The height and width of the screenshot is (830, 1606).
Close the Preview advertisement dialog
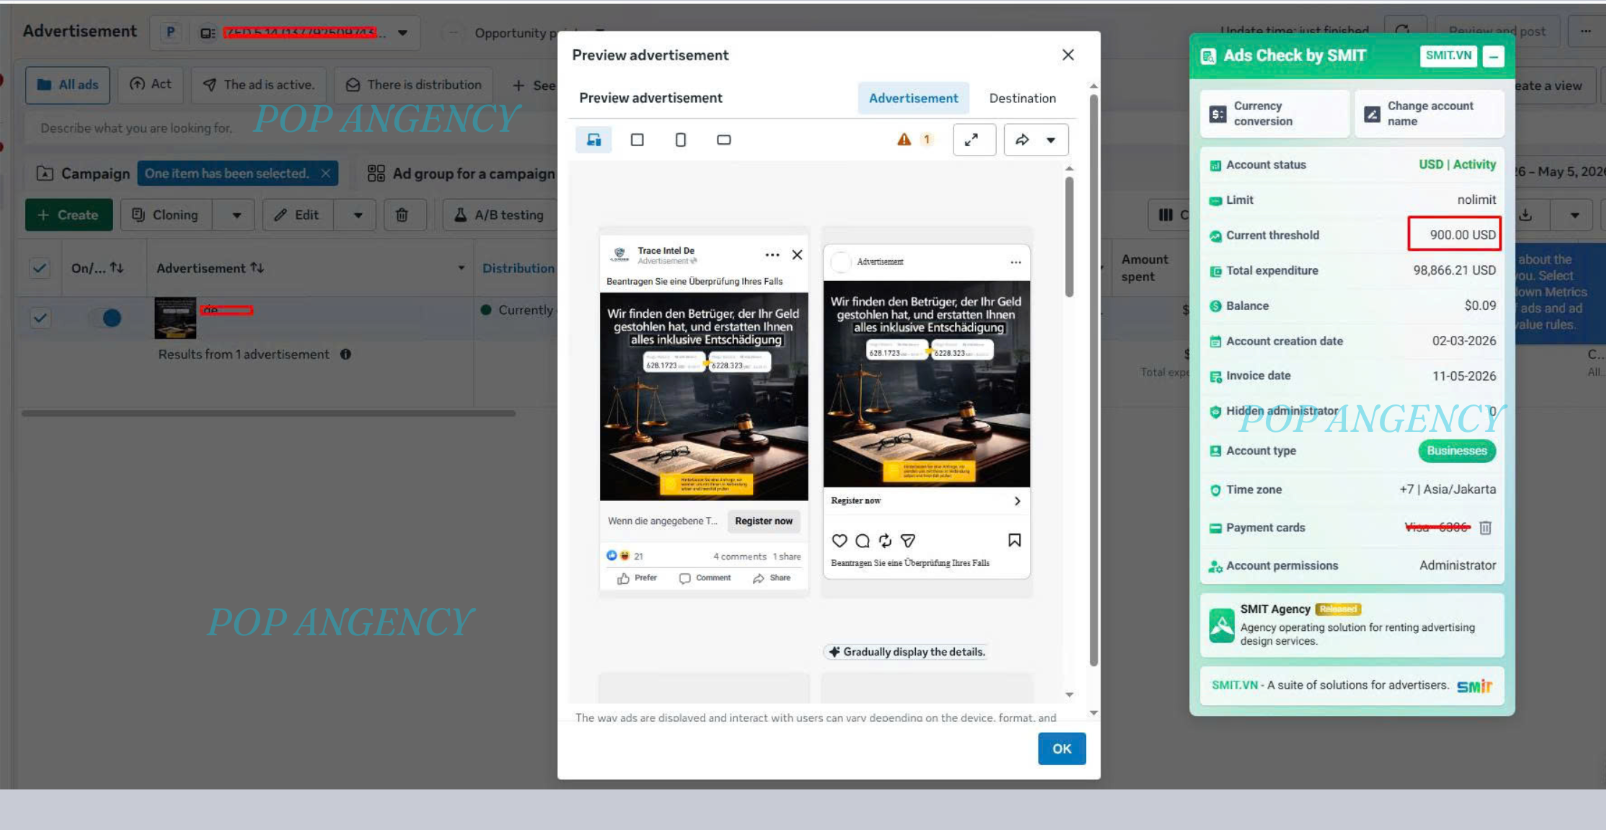click(x=1068, y=55)
